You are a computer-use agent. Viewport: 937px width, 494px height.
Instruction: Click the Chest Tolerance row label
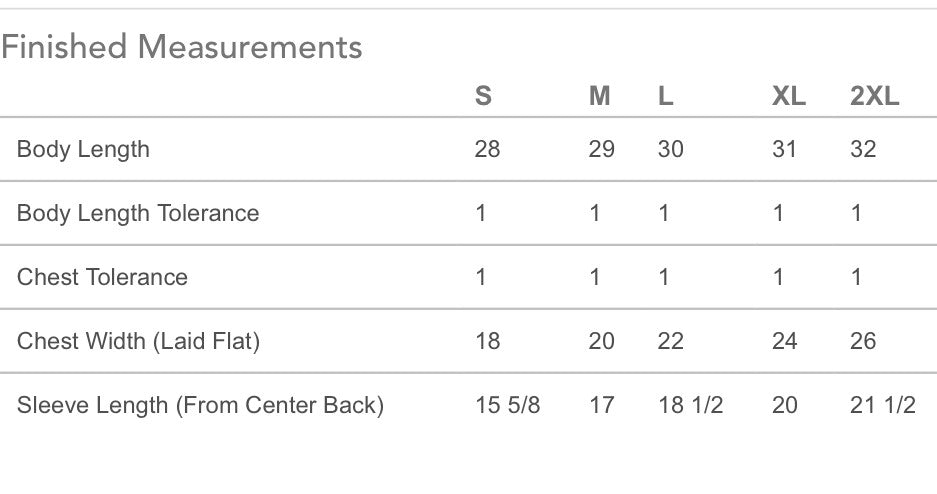[102, 277]
